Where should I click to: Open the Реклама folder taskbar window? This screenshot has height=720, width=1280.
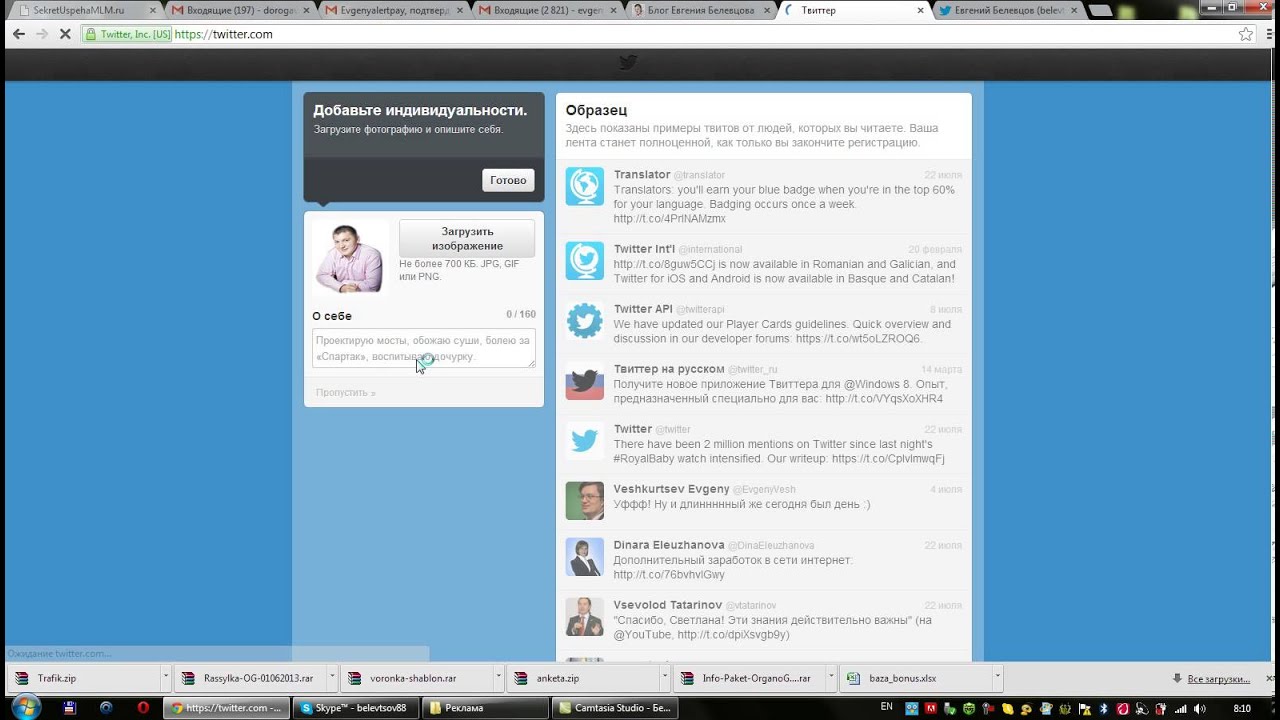485,707
